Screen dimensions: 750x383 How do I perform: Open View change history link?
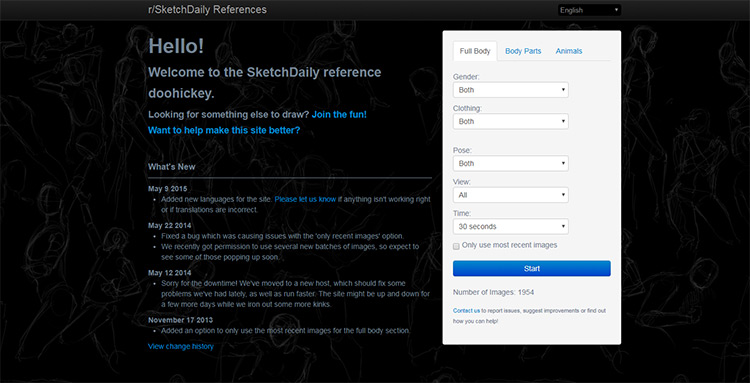181,346
